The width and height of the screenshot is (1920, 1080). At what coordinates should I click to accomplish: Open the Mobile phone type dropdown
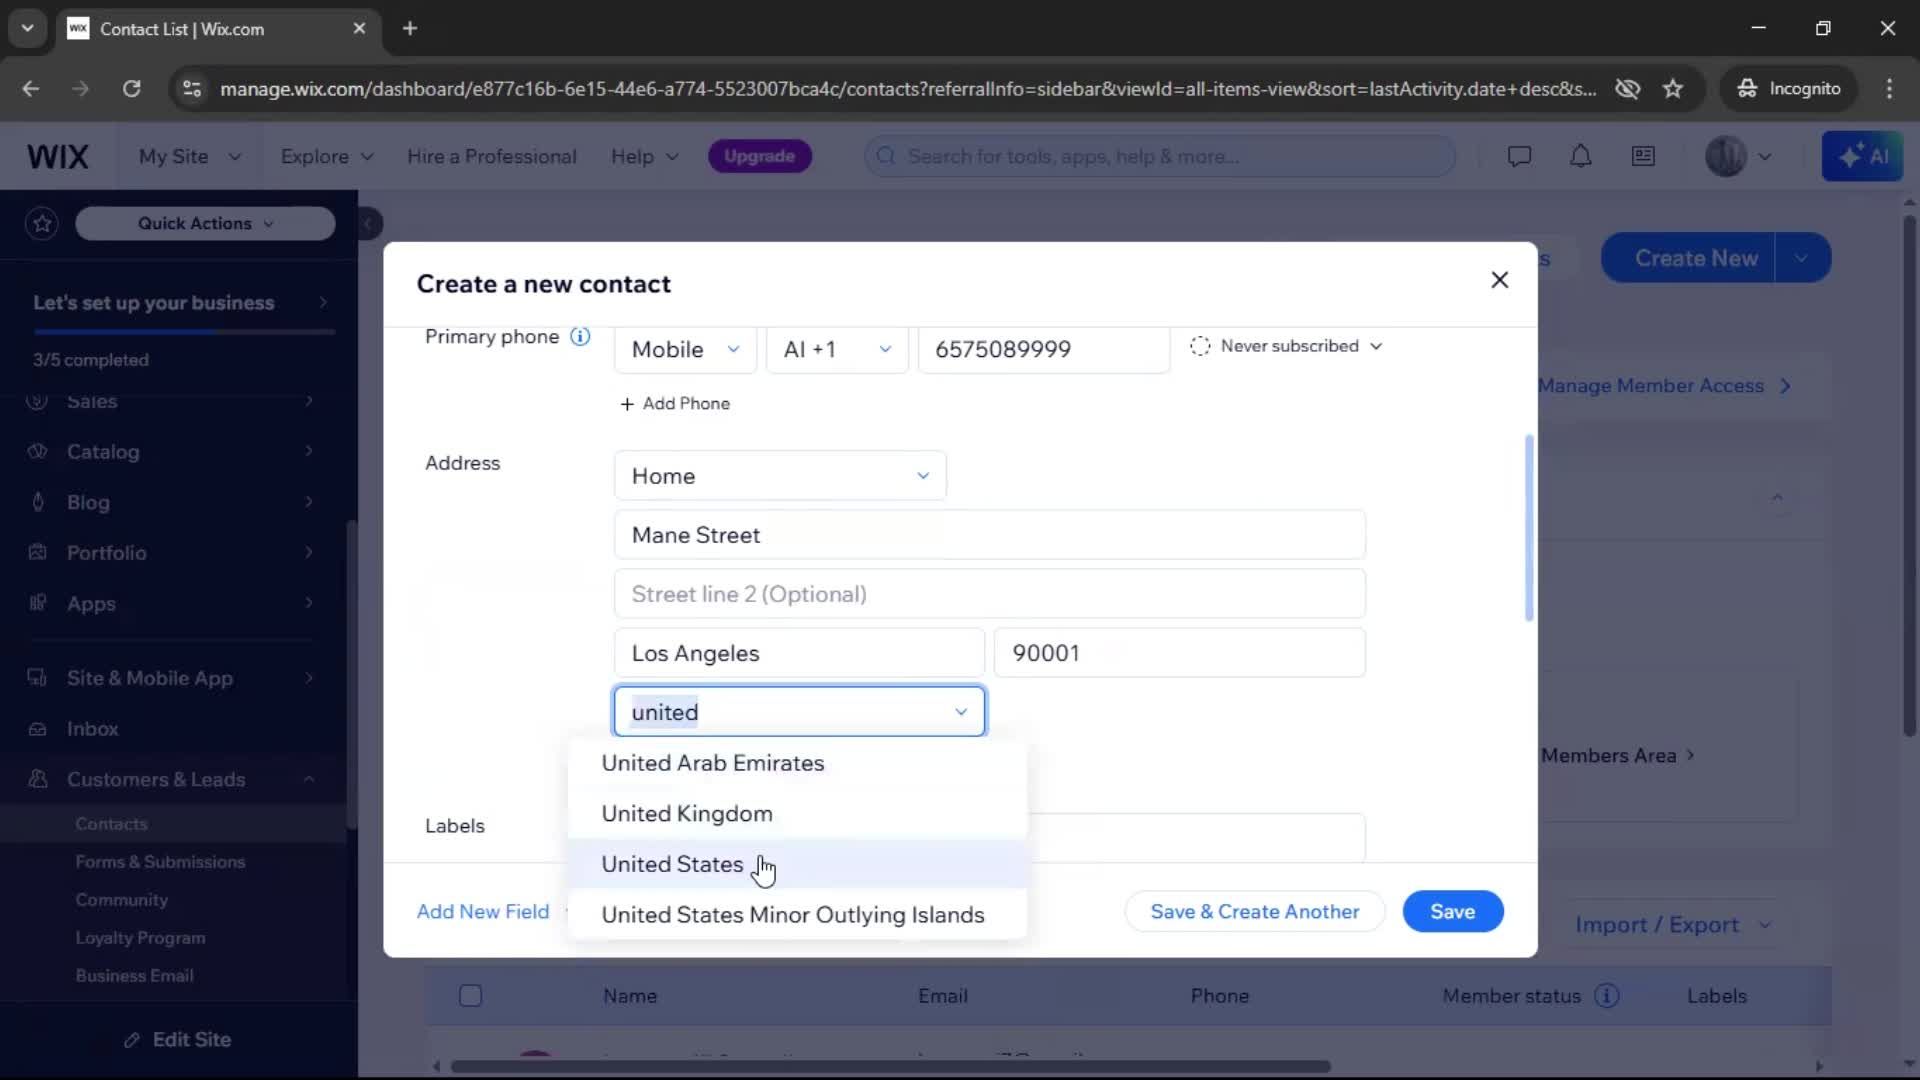(685, 349)
